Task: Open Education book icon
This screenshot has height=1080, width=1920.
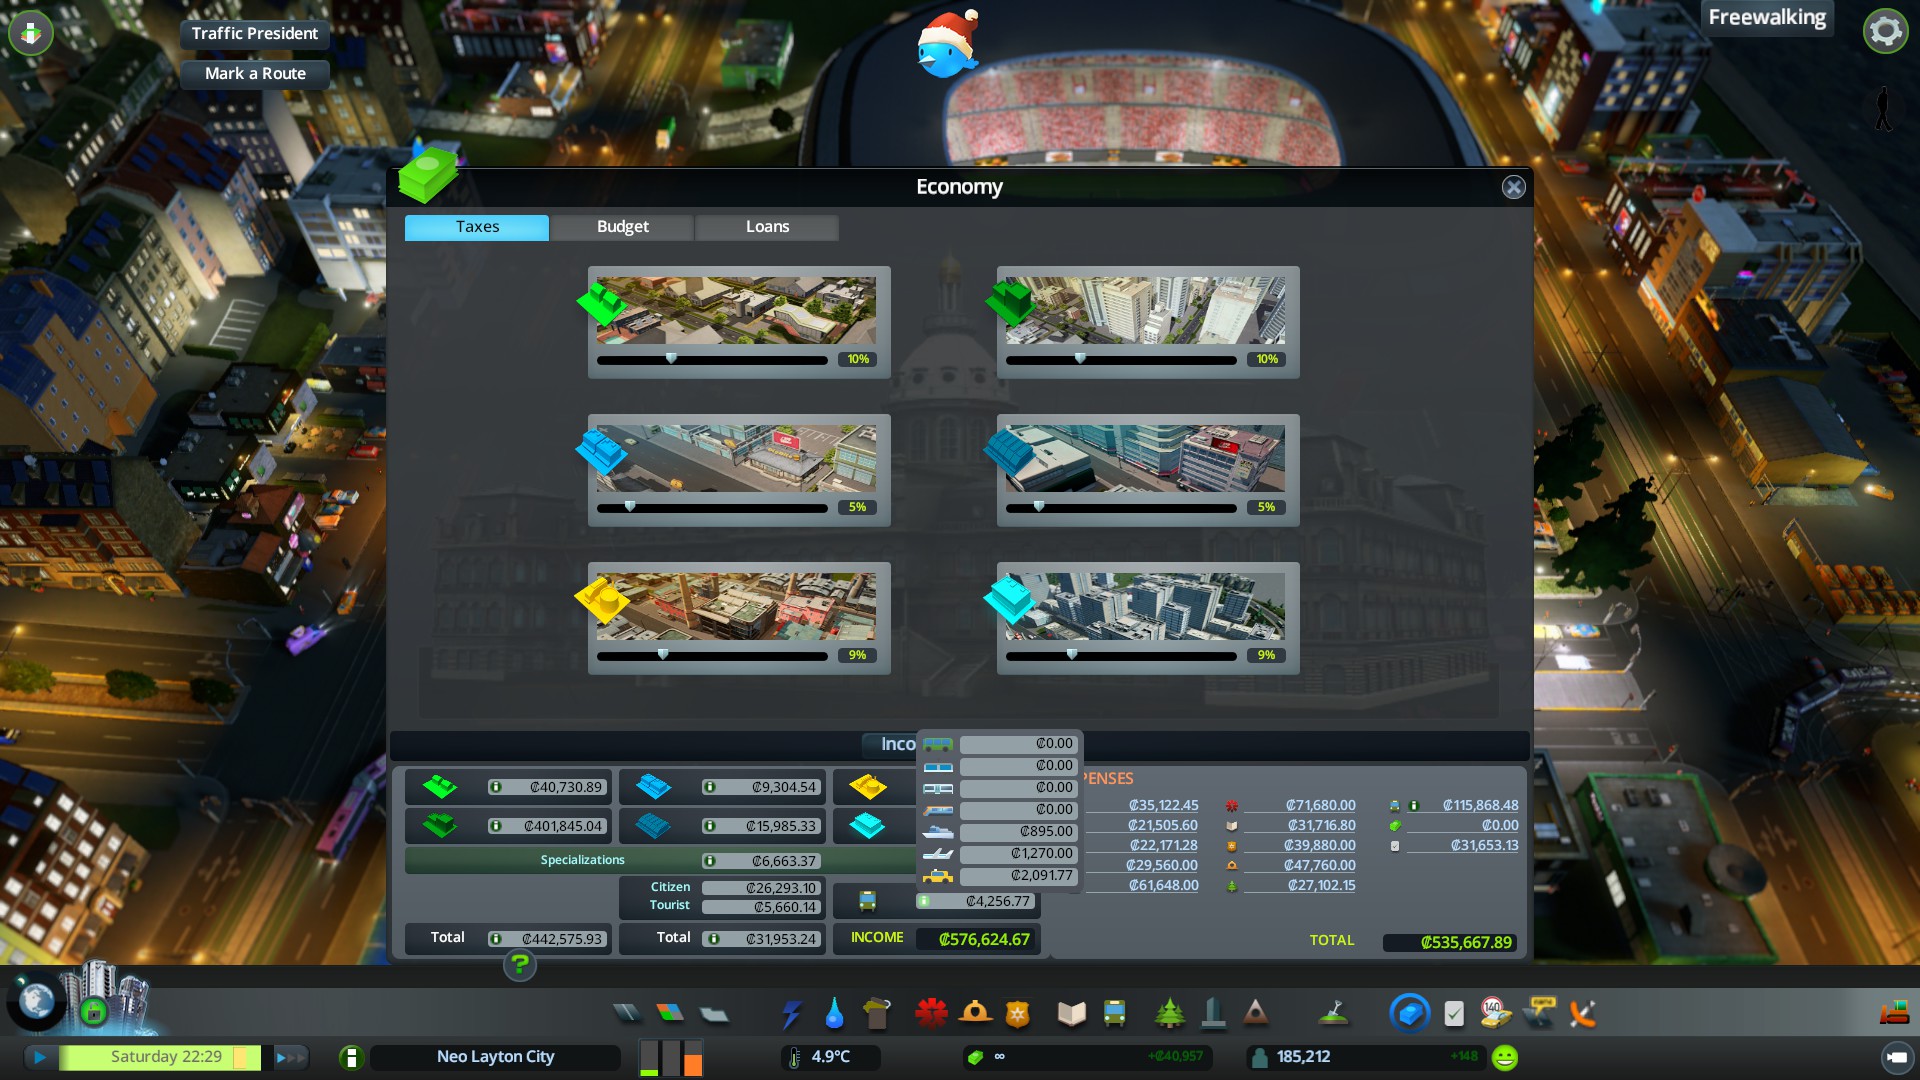Action: 1071,1014
